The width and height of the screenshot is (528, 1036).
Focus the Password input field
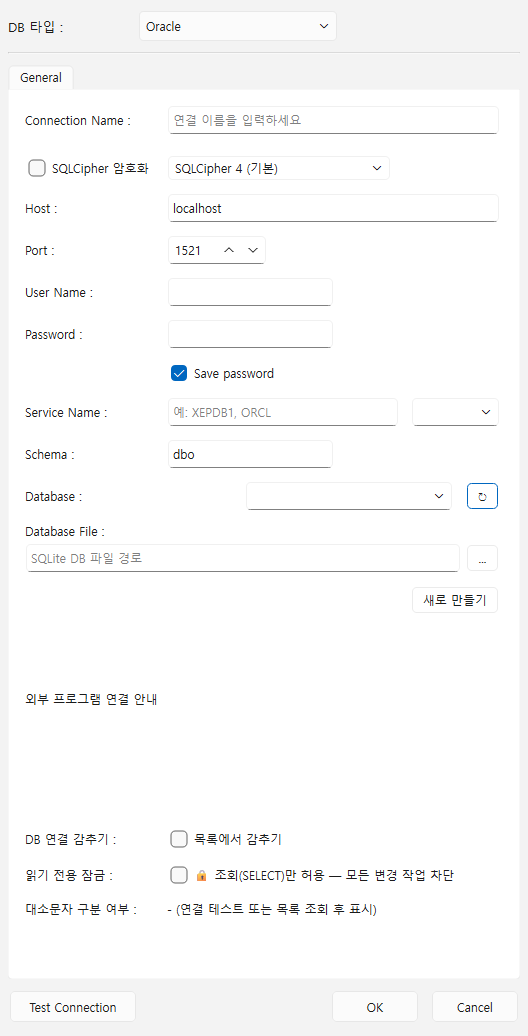[250, 334]
